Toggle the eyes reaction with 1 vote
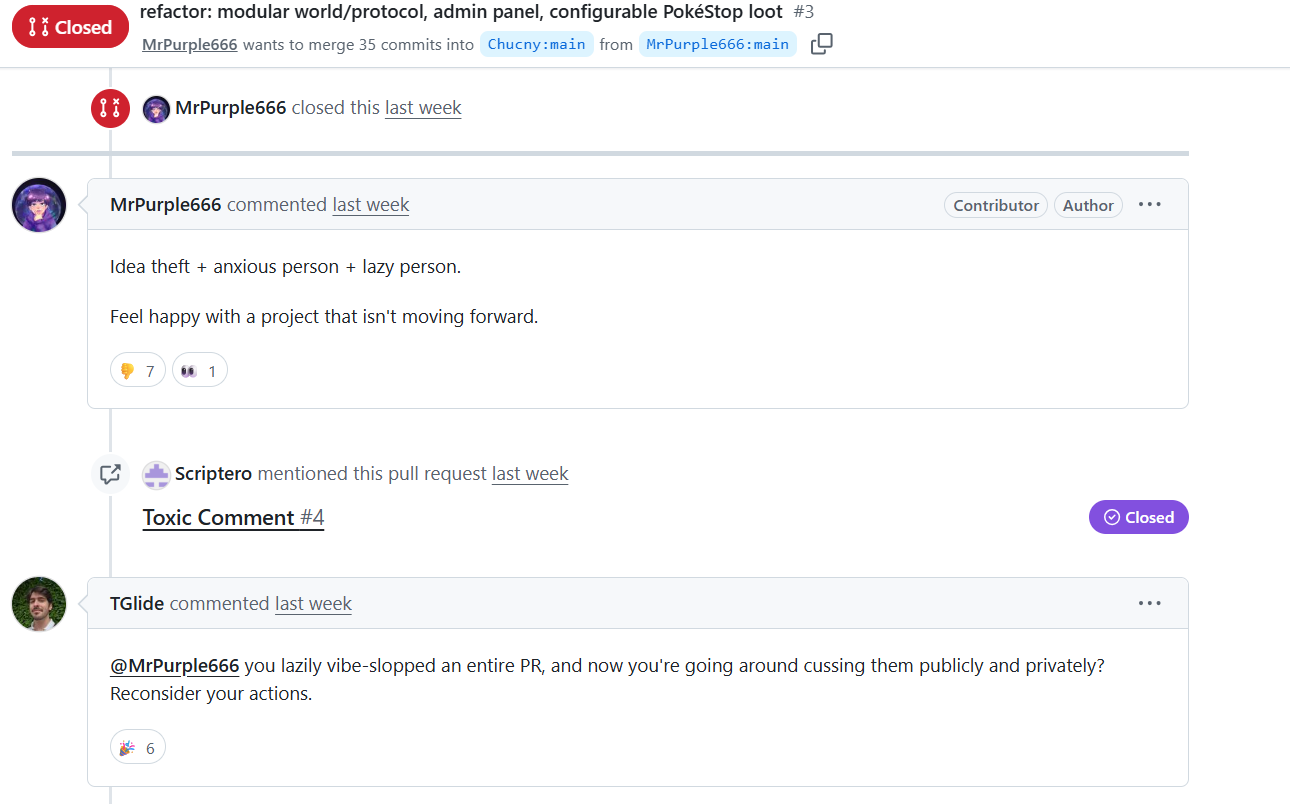 click(200, 371)
